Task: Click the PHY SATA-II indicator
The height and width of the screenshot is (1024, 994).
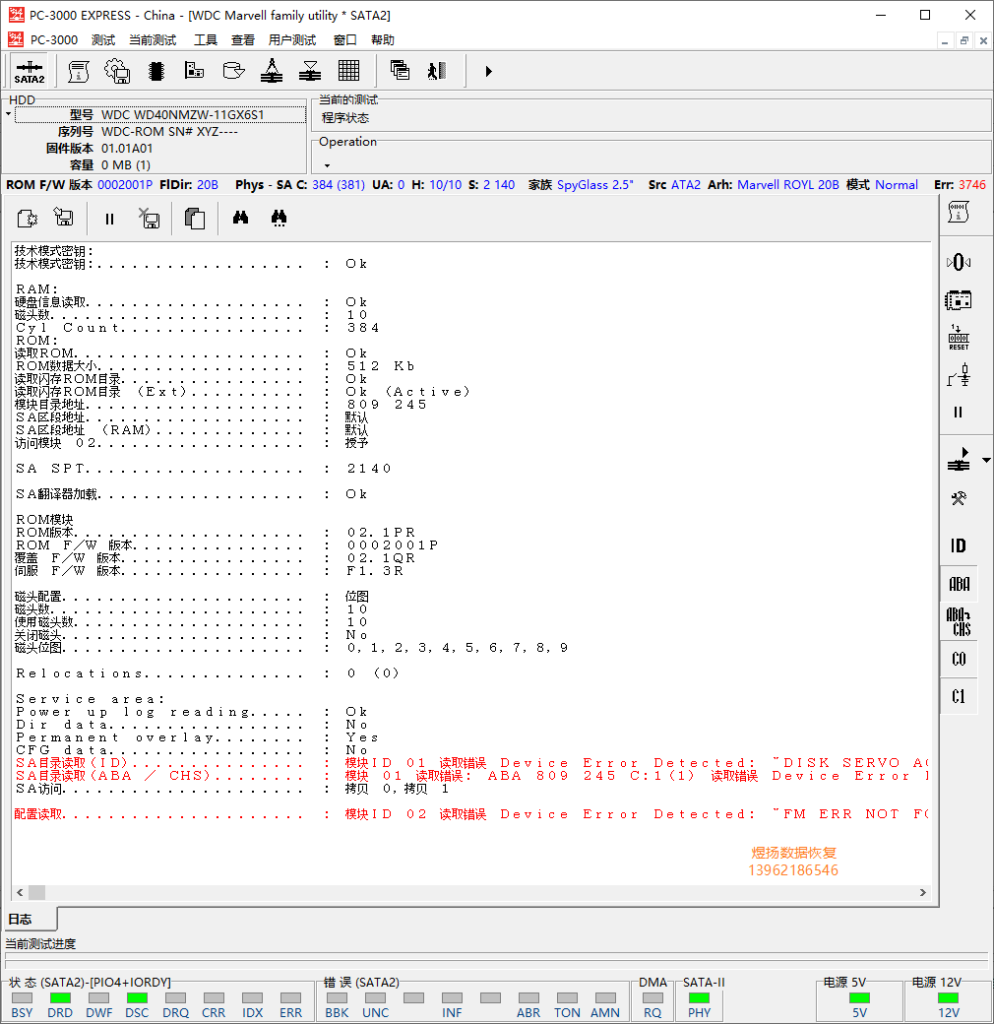Action: (x=699, y=998)
